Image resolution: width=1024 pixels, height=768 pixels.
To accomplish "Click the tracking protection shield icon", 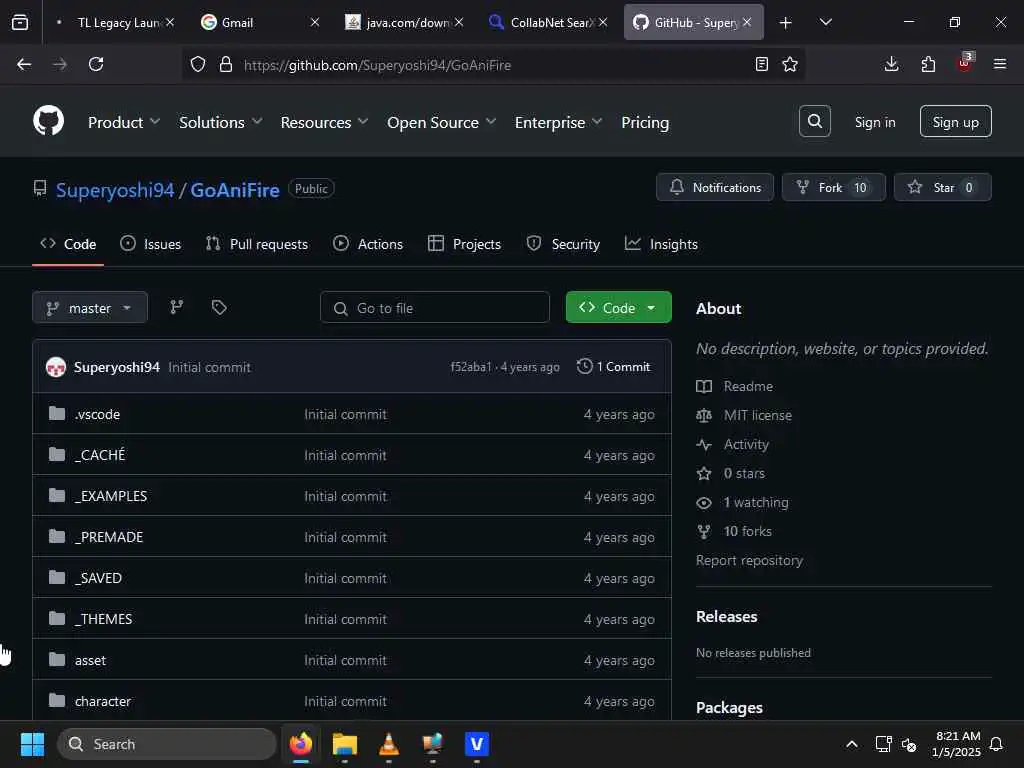I will 198,64.
